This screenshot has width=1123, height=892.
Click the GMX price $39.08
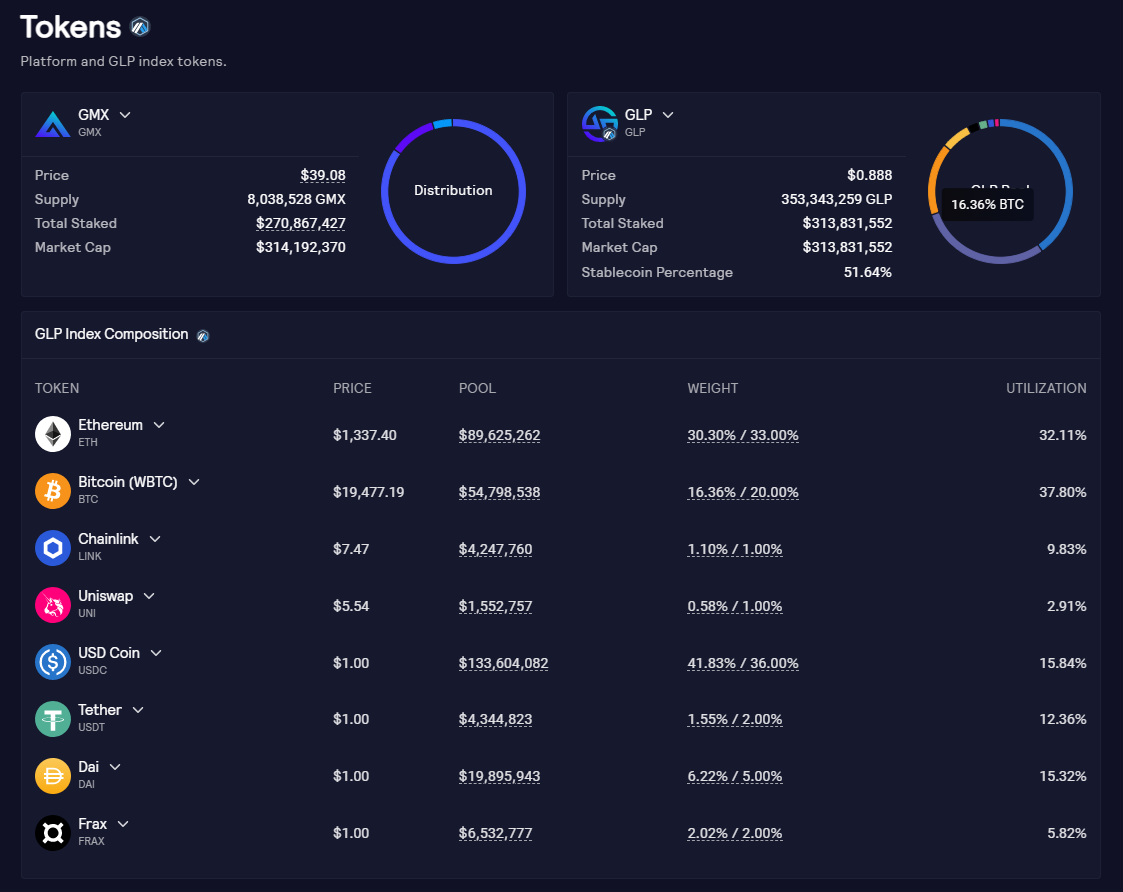point(323,176)
